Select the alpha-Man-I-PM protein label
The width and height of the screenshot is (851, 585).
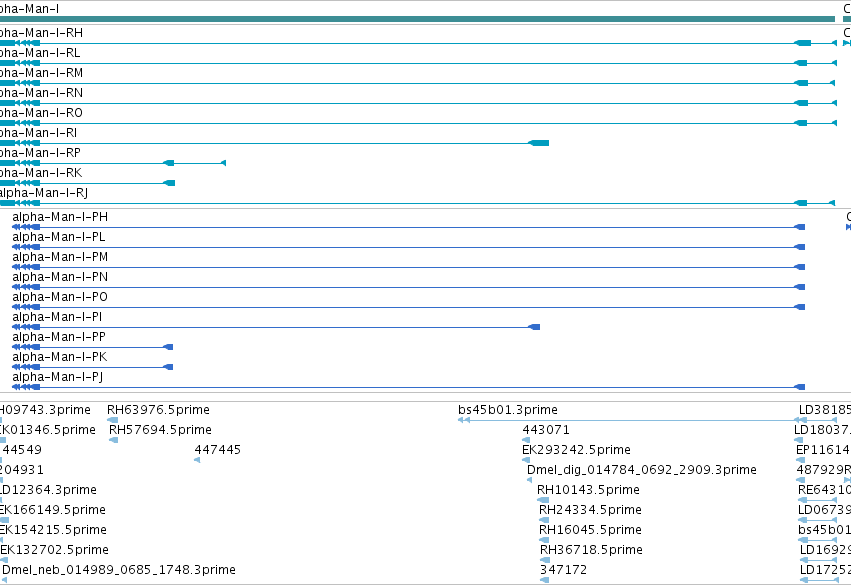tap(60, 257)
